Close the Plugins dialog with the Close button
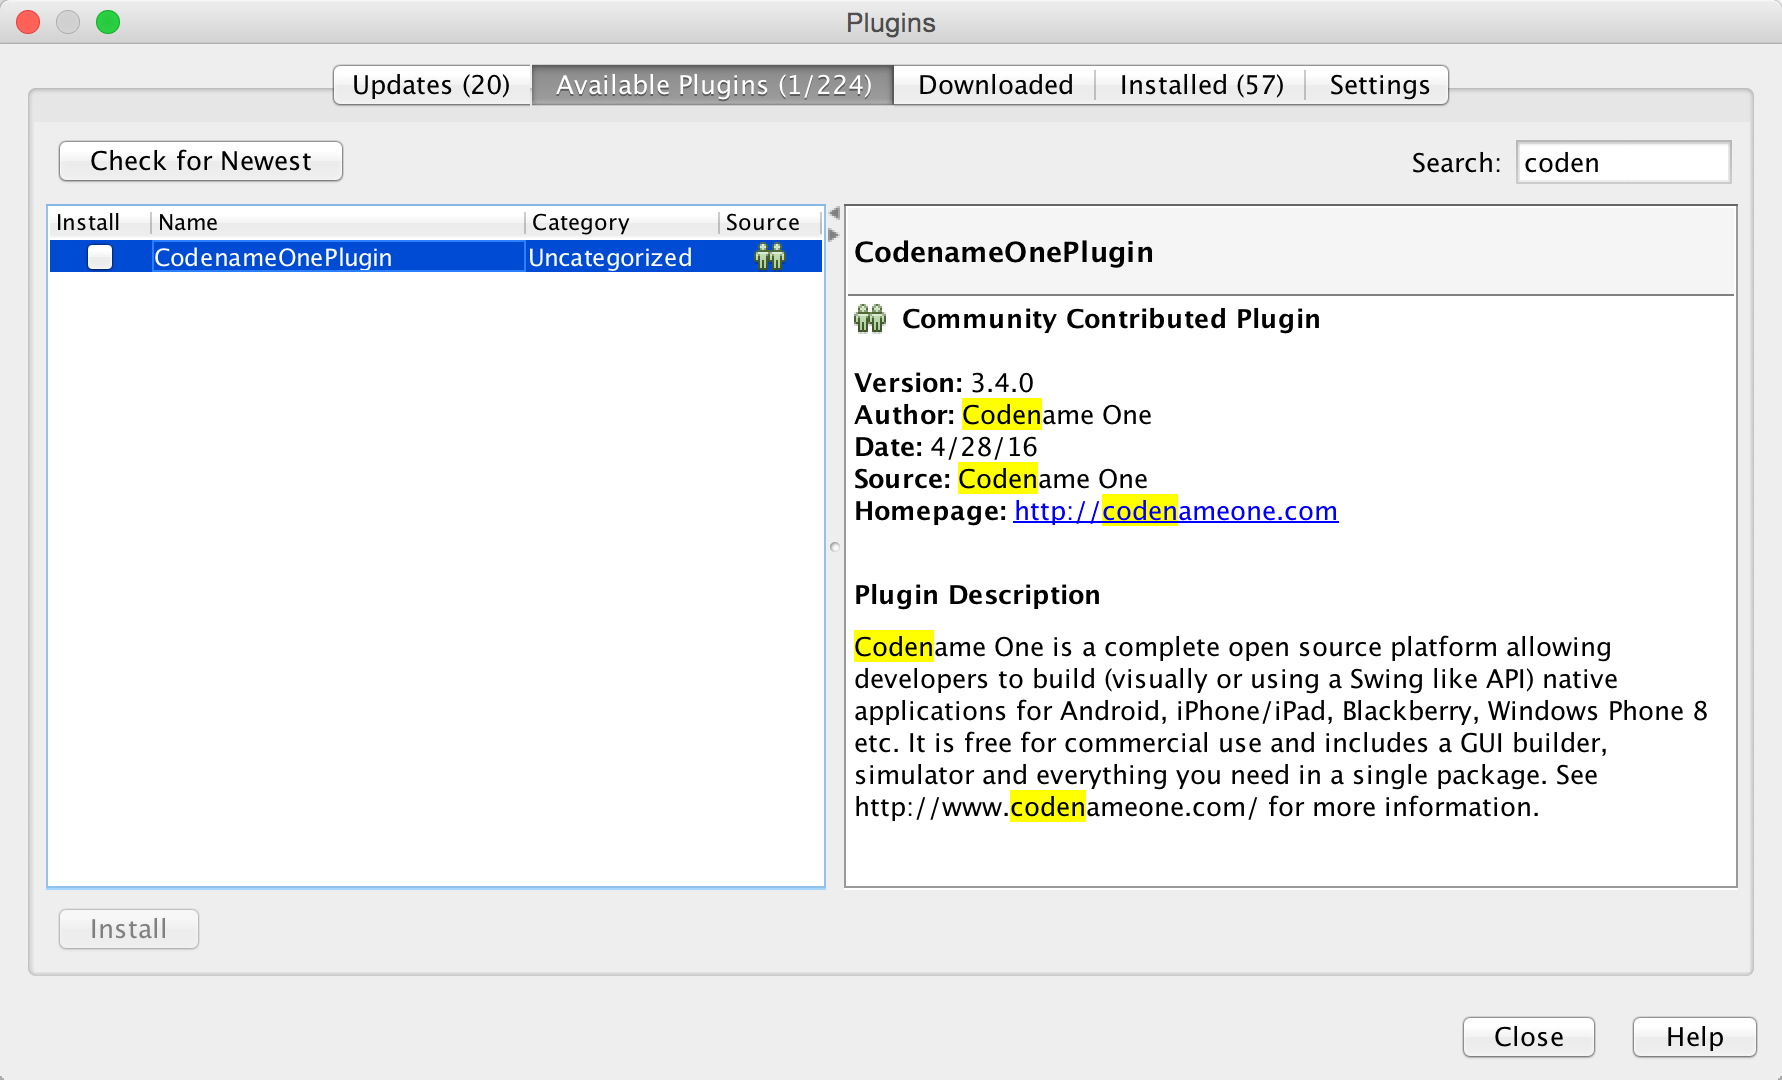The image size is (1782, 1080). tap(1528, 1037)
